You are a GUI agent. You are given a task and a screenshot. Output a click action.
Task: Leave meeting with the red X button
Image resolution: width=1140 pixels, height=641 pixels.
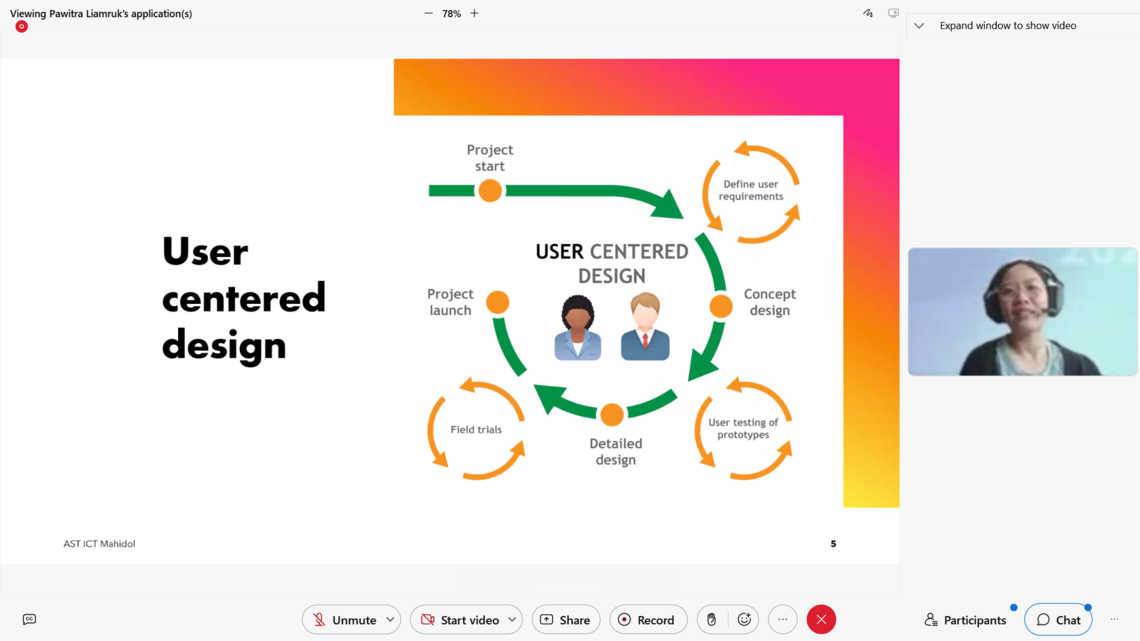point(821,620)
